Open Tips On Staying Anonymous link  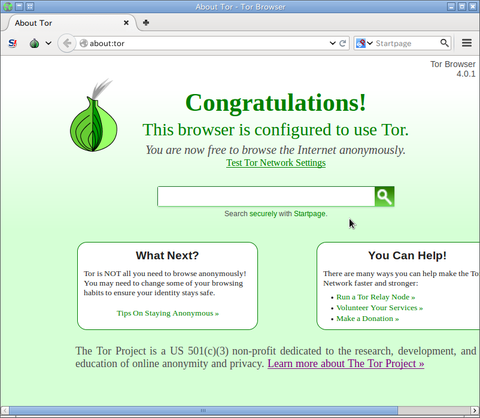click(x=168, y=313)
